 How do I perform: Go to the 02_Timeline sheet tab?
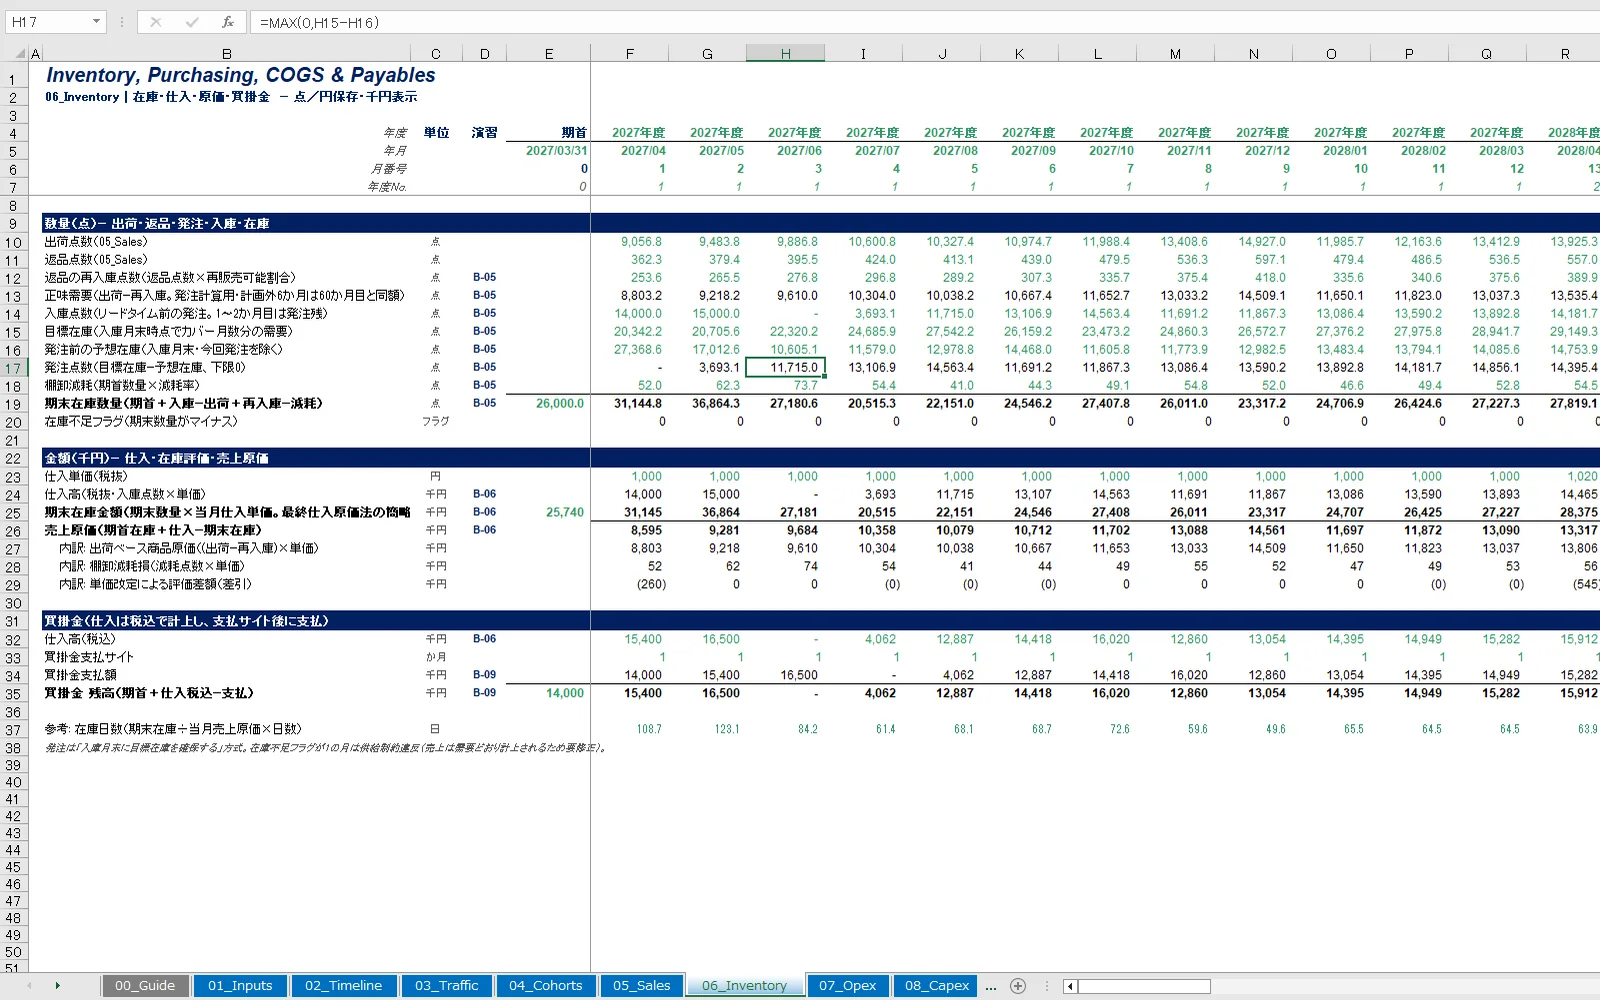click(344, 986)
